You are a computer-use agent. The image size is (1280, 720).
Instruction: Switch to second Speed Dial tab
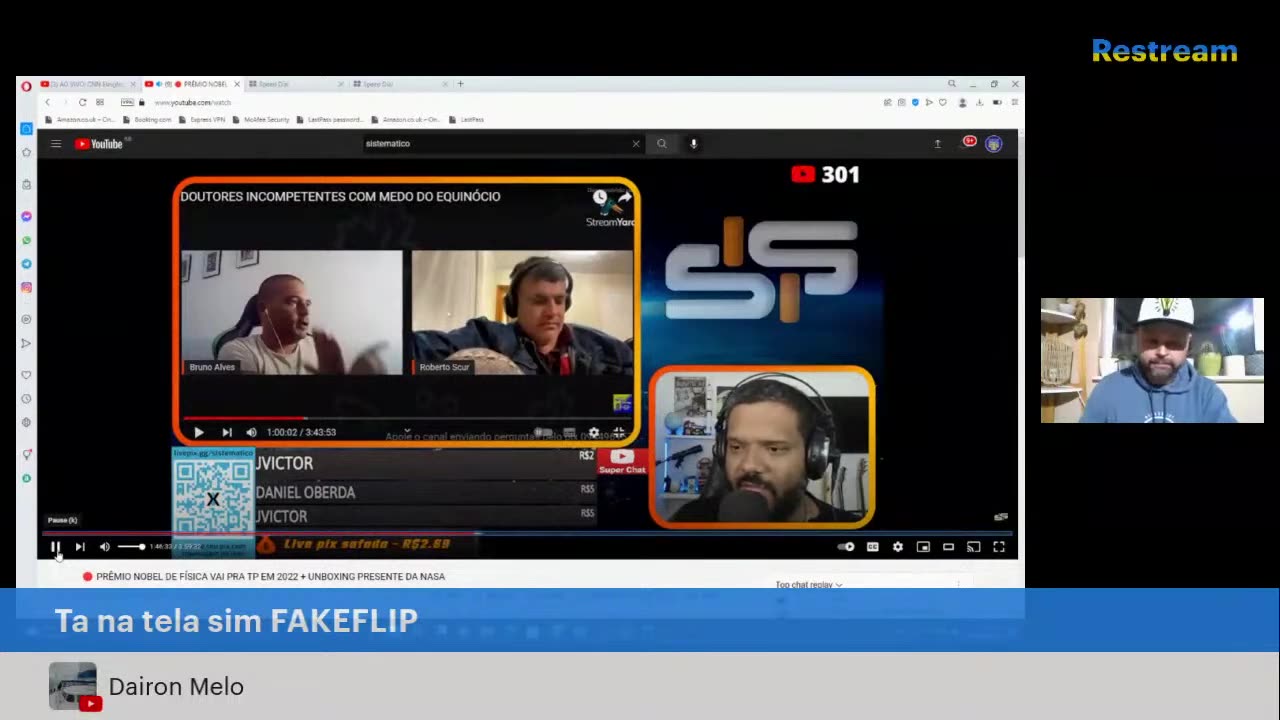(x=400, y=84)
